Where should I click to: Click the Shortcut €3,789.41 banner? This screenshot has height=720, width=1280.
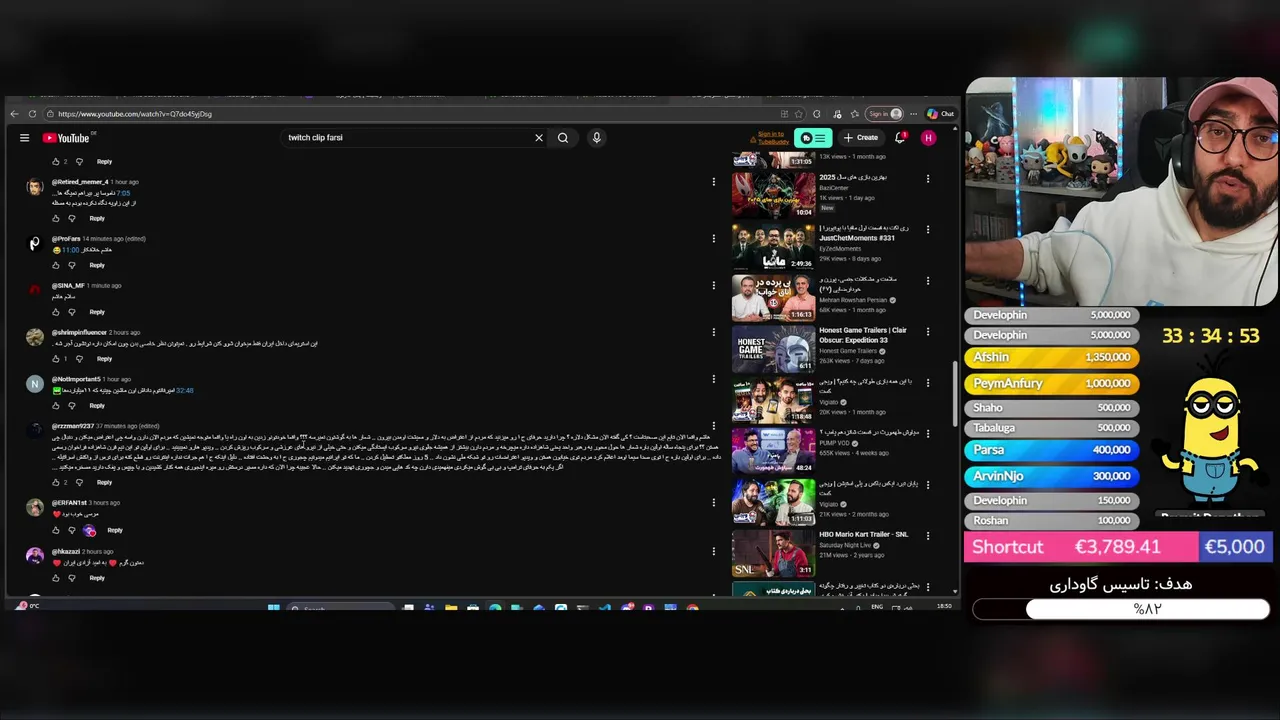tap(1081, 547)
